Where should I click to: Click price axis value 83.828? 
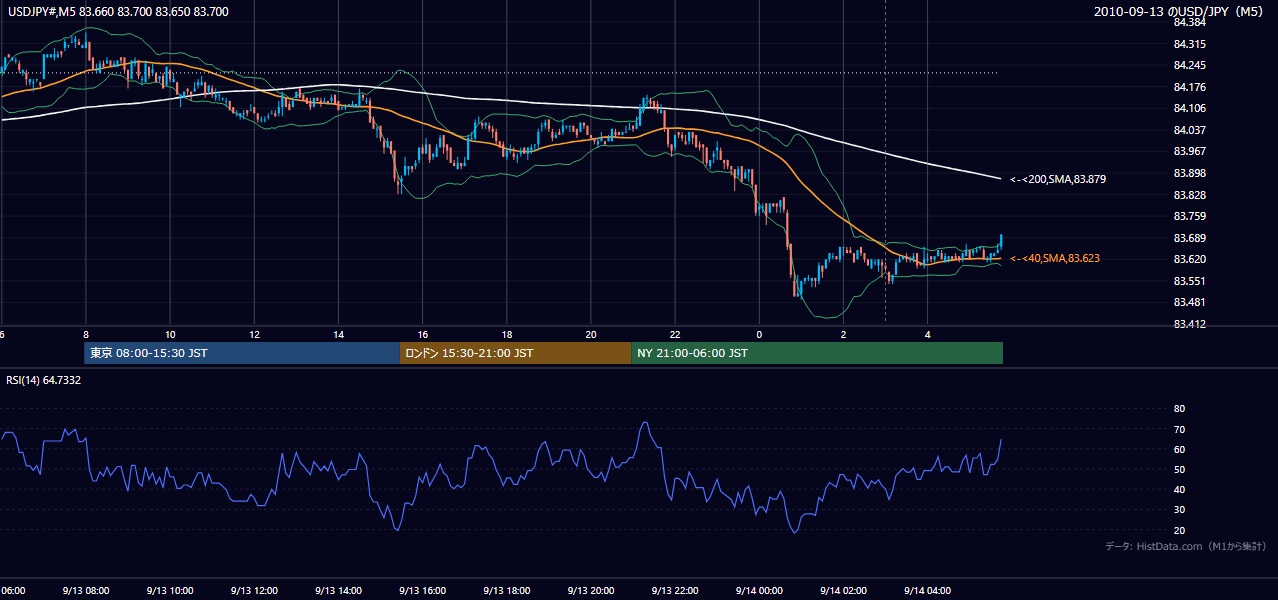pos(1189,194)
